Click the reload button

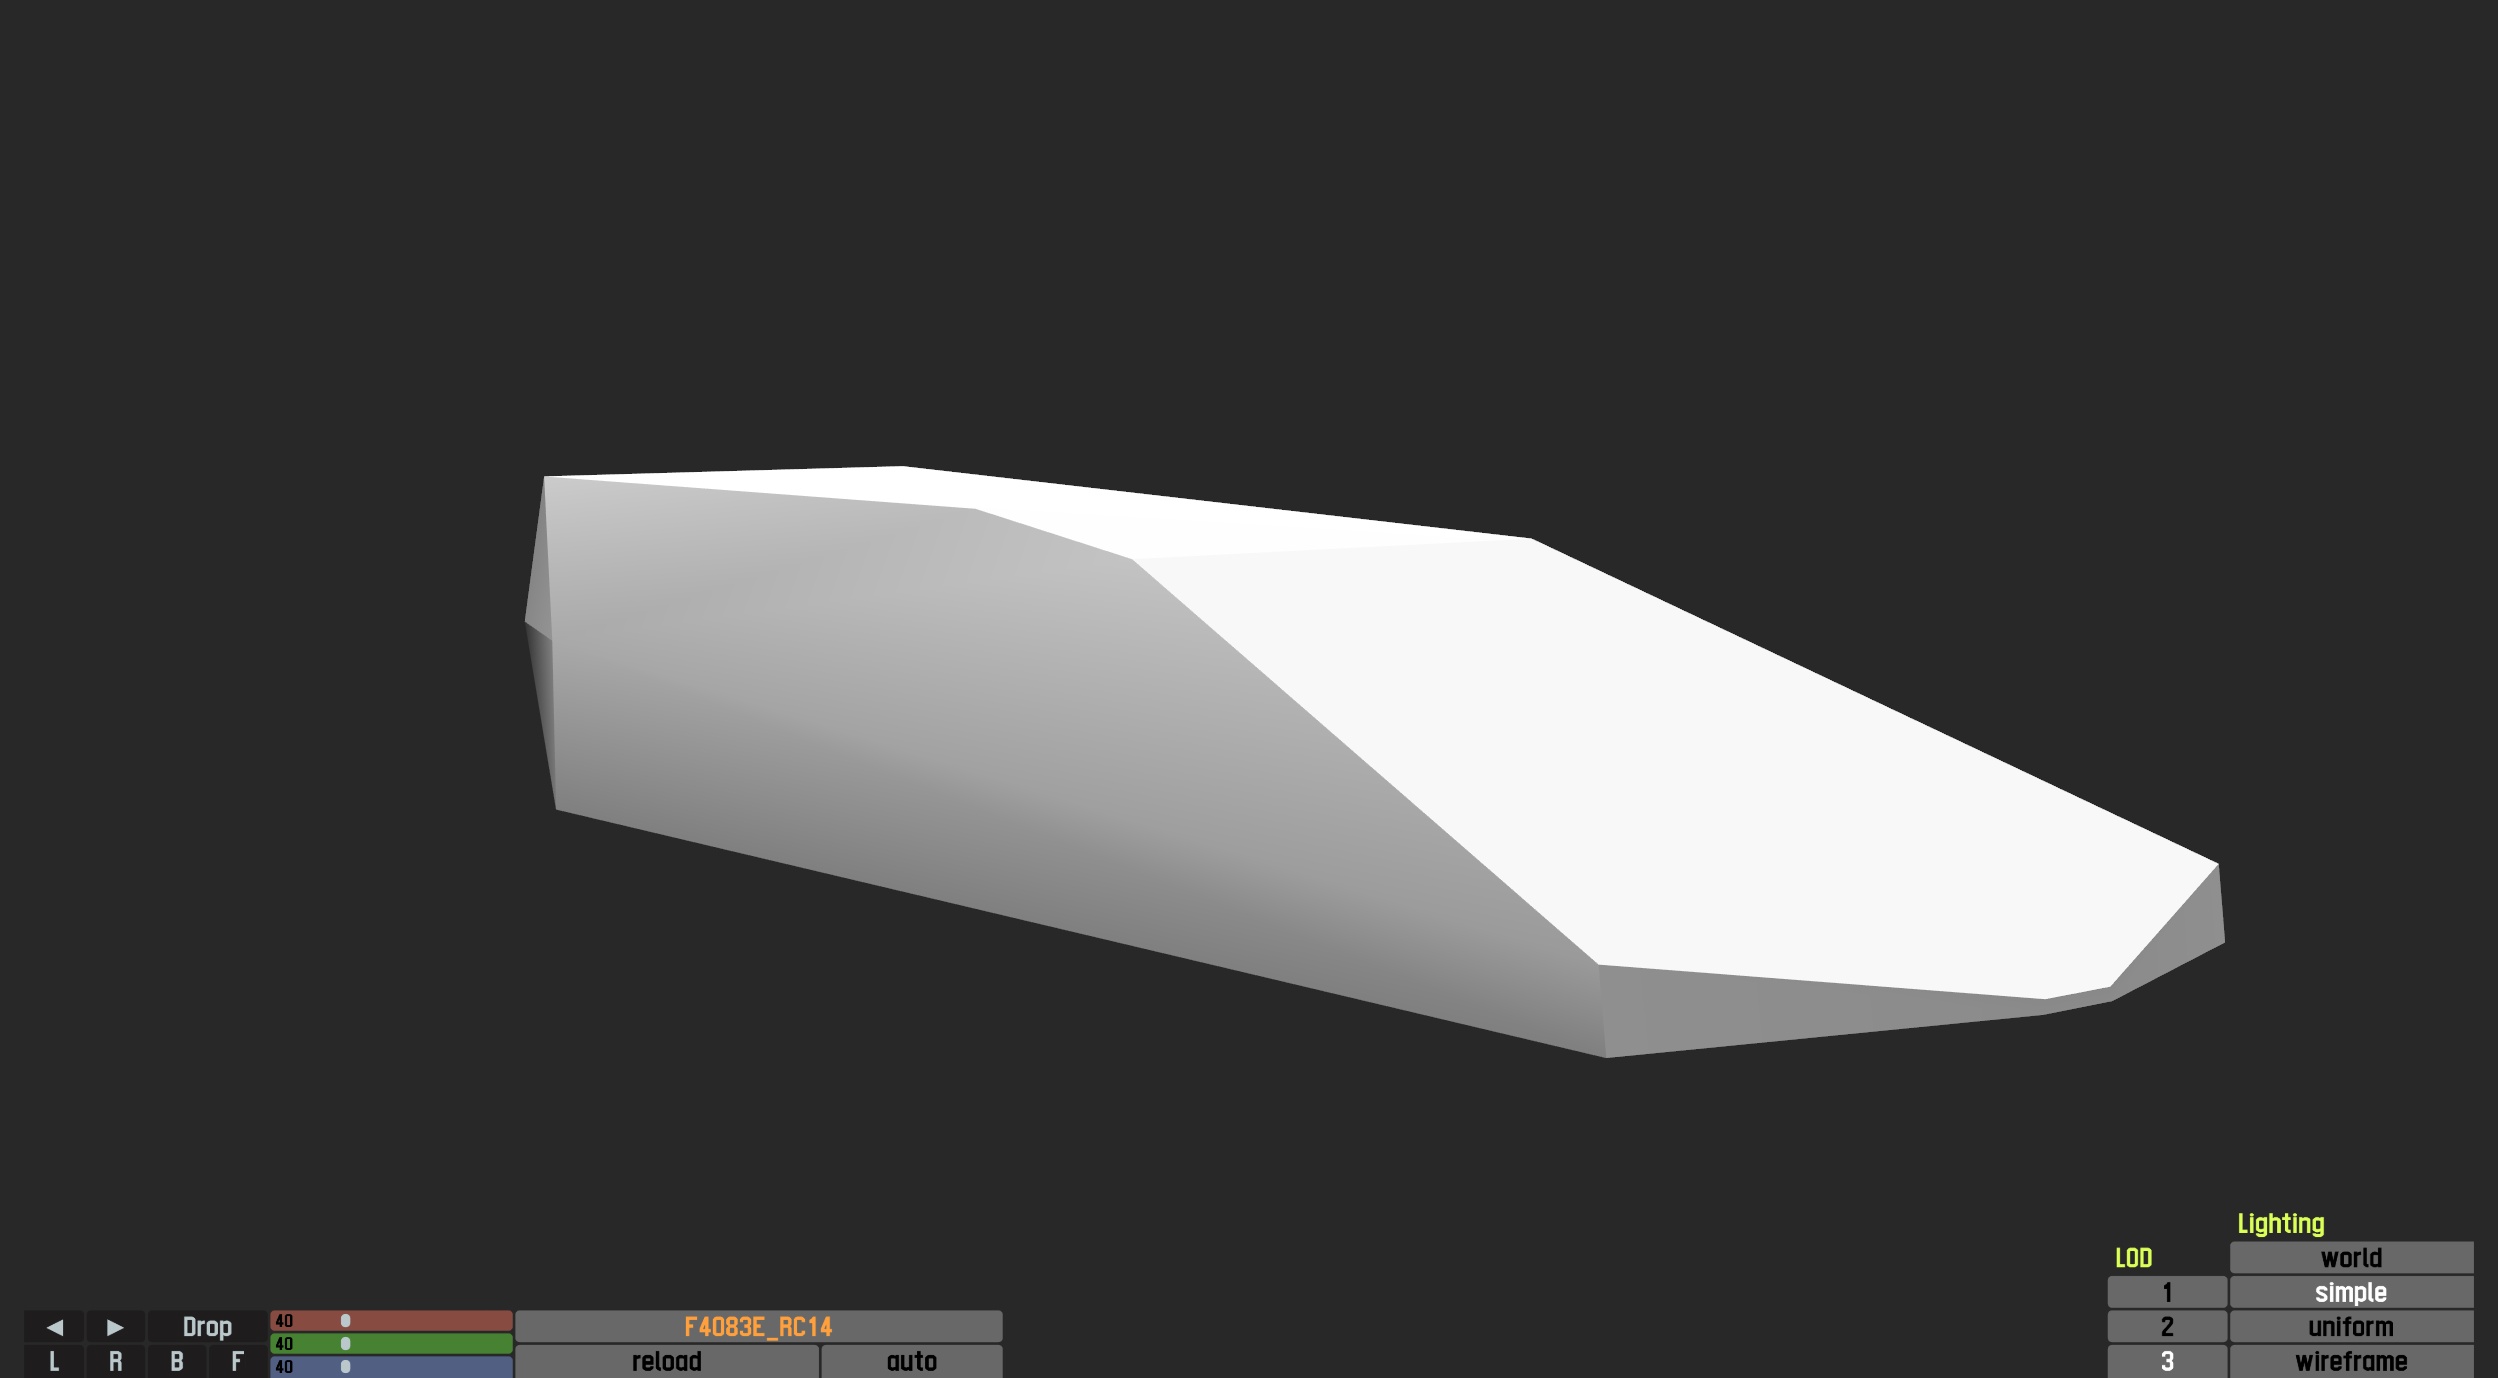coord(666,1361)
